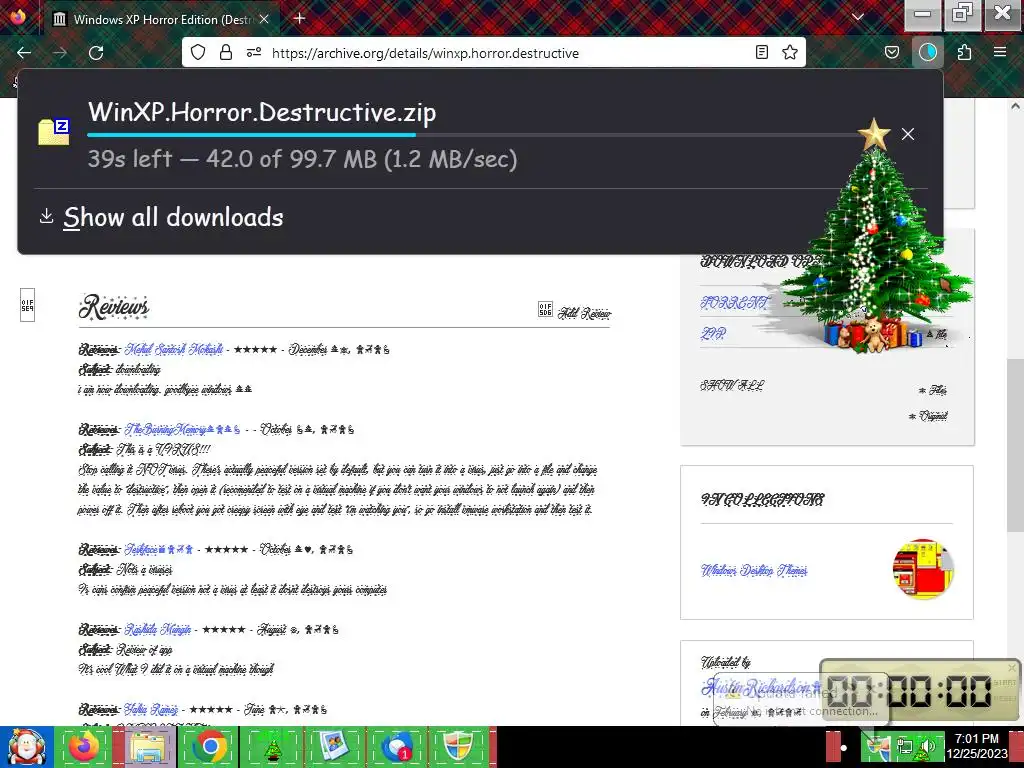Screen dimensions: 1024x768
Task: Click the download progress bar
Action: point(480,135)
